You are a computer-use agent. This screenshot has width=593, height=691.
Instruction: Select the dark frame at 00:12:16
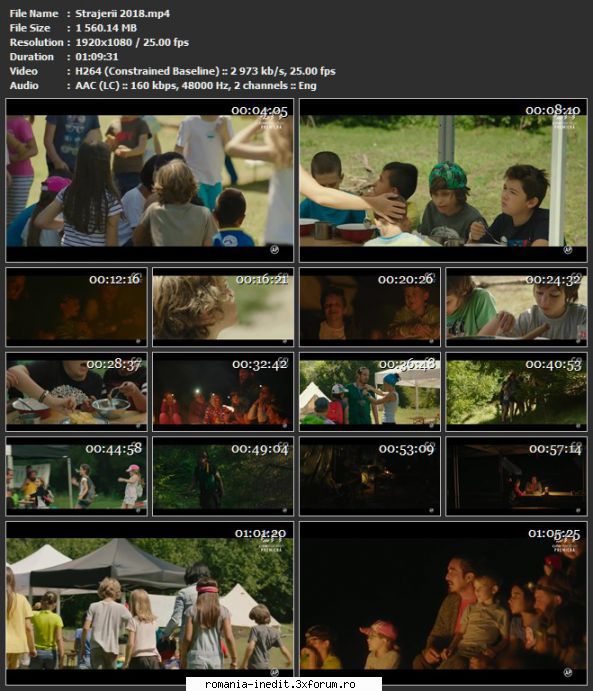pyautogui.click(x=76, y=307)
